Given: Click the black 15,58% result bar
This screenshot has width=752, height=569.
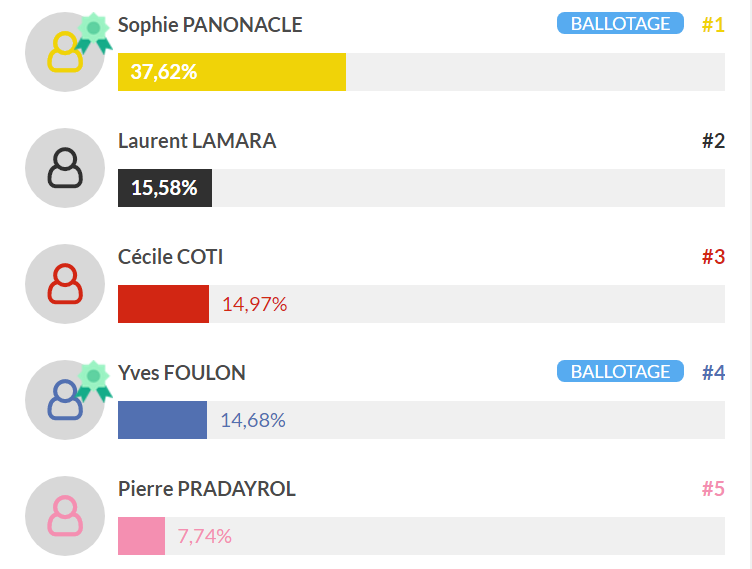Looking at the screenshot, I should point(164,188).
